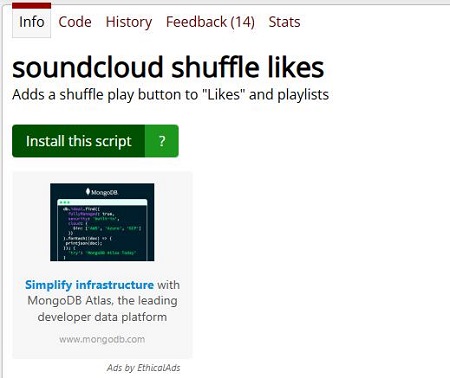Viewport: 450px width, 378px height.
Task: Select the soundcloud shuffle likes title
Action: click(168, 68)
